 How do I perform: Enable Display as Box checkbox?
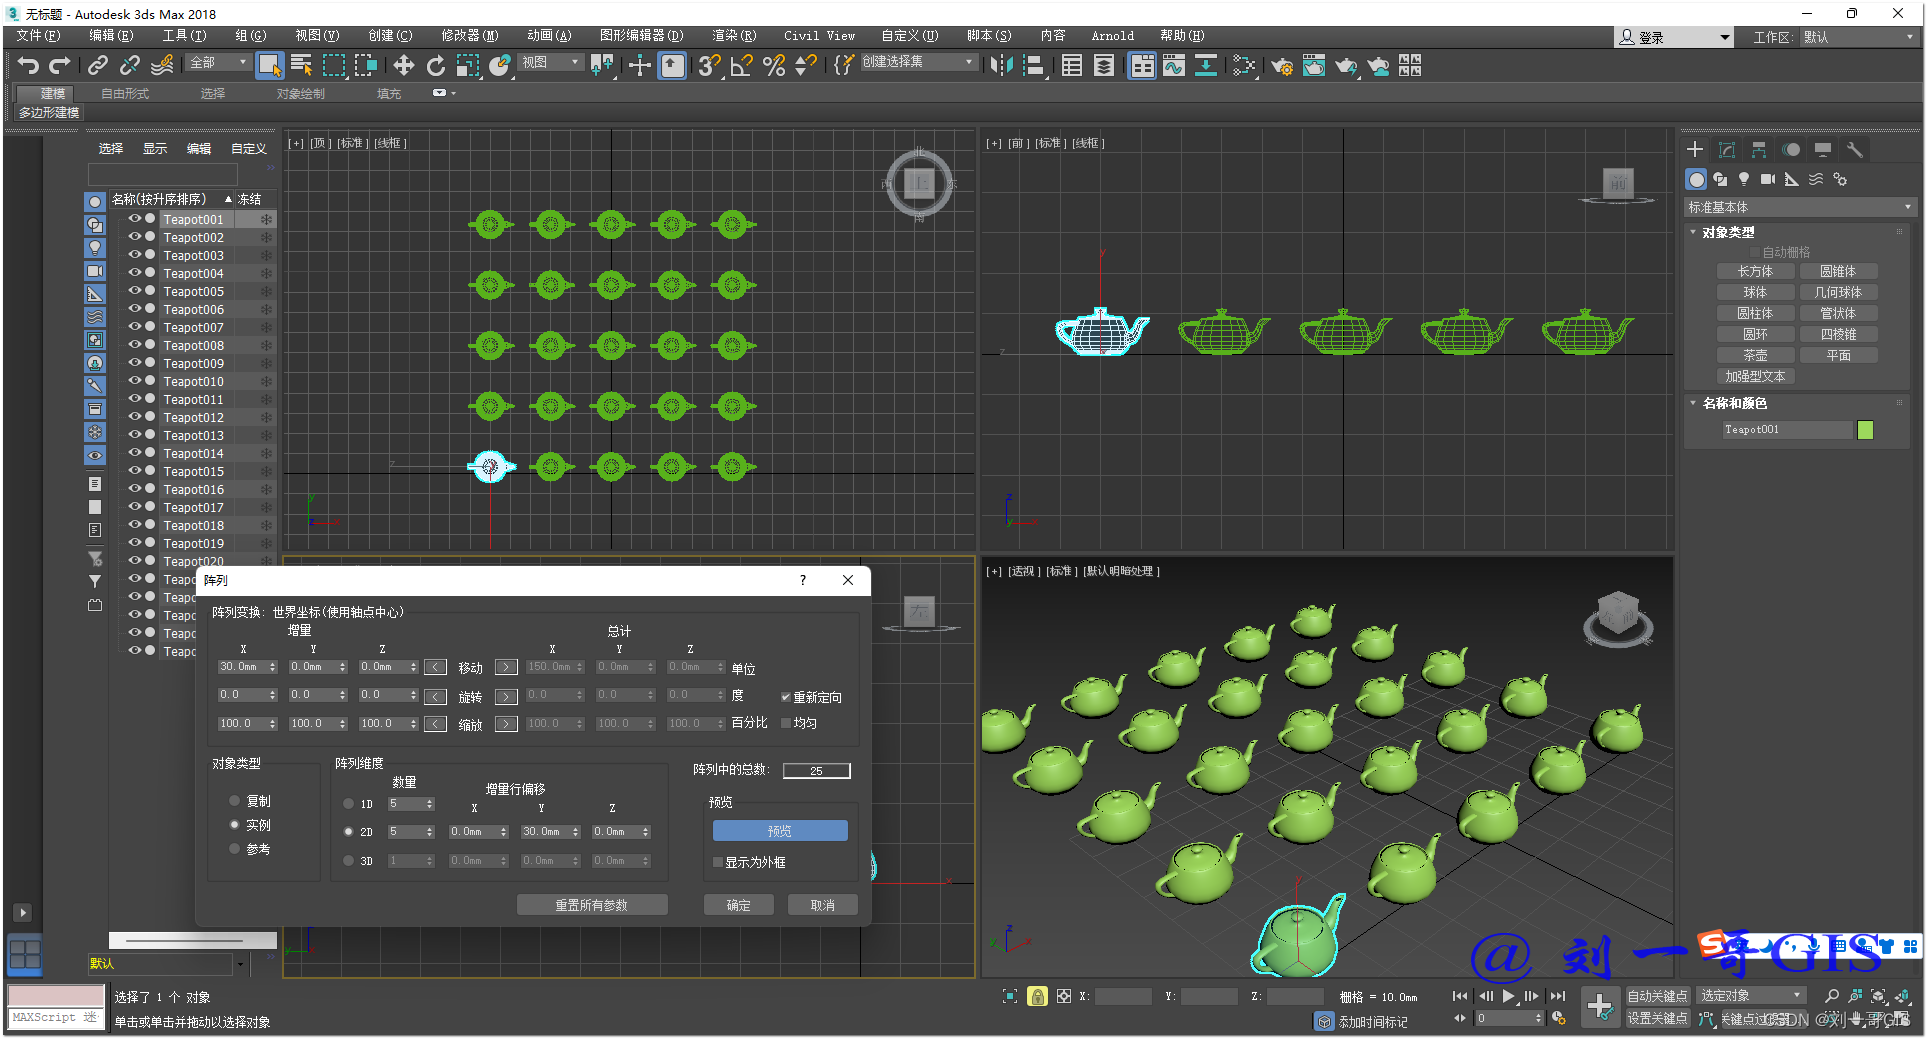(718, 862)
